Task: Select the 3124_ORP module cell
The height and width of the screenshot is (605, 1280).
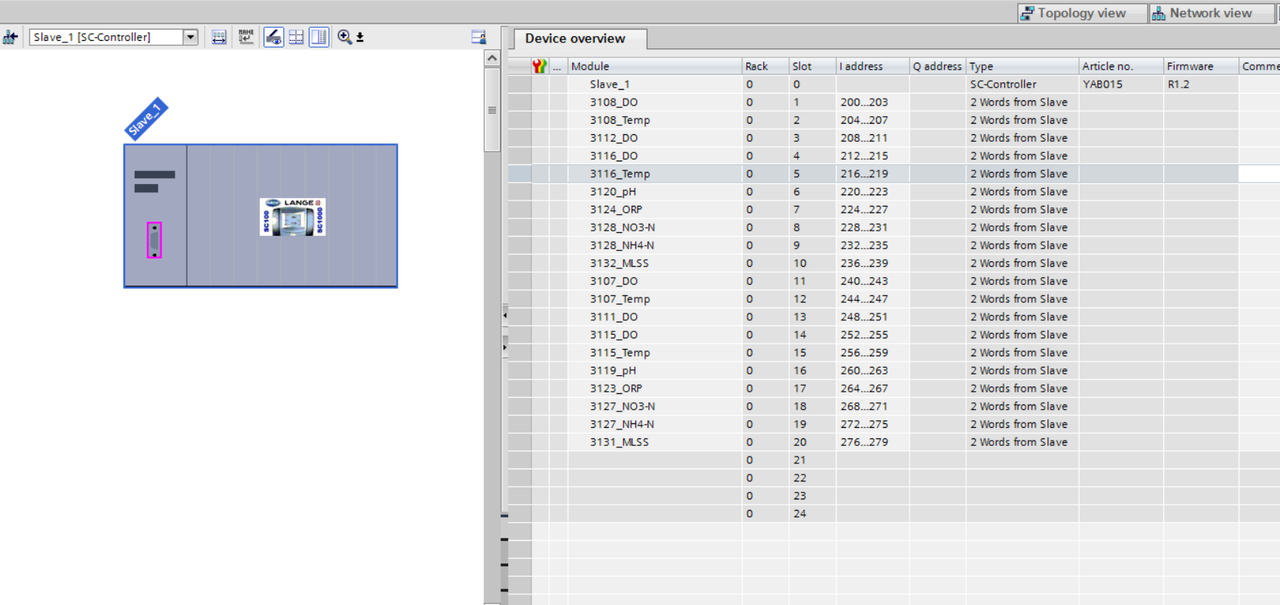Action: point(655,210)
